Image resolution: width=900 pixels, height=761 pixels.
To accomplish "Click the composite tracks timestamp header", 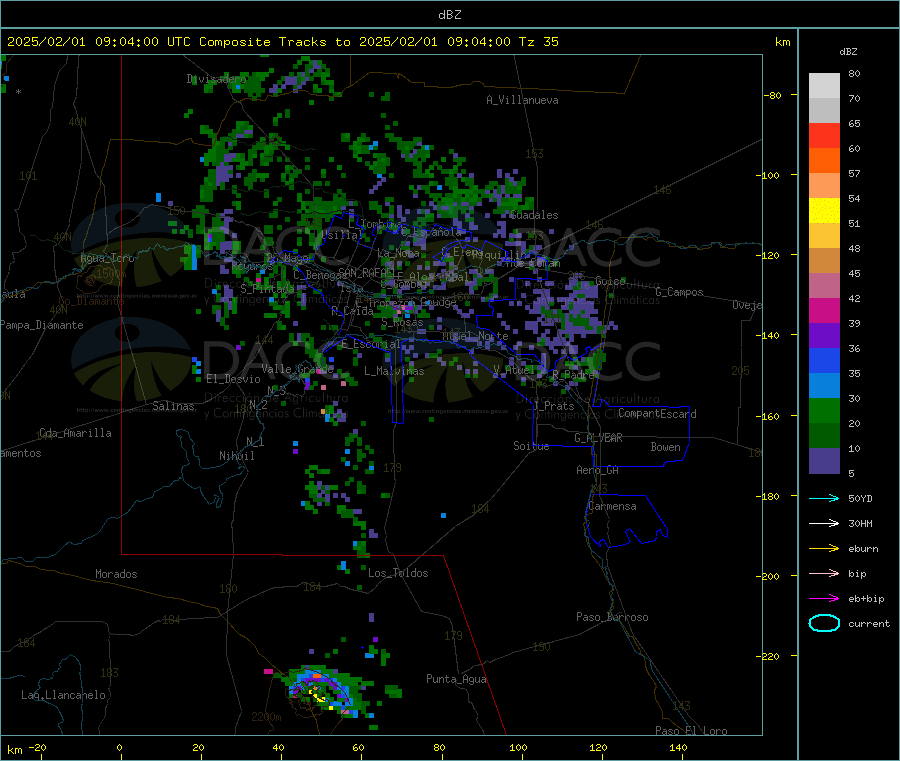I will [x=283, y=42].
